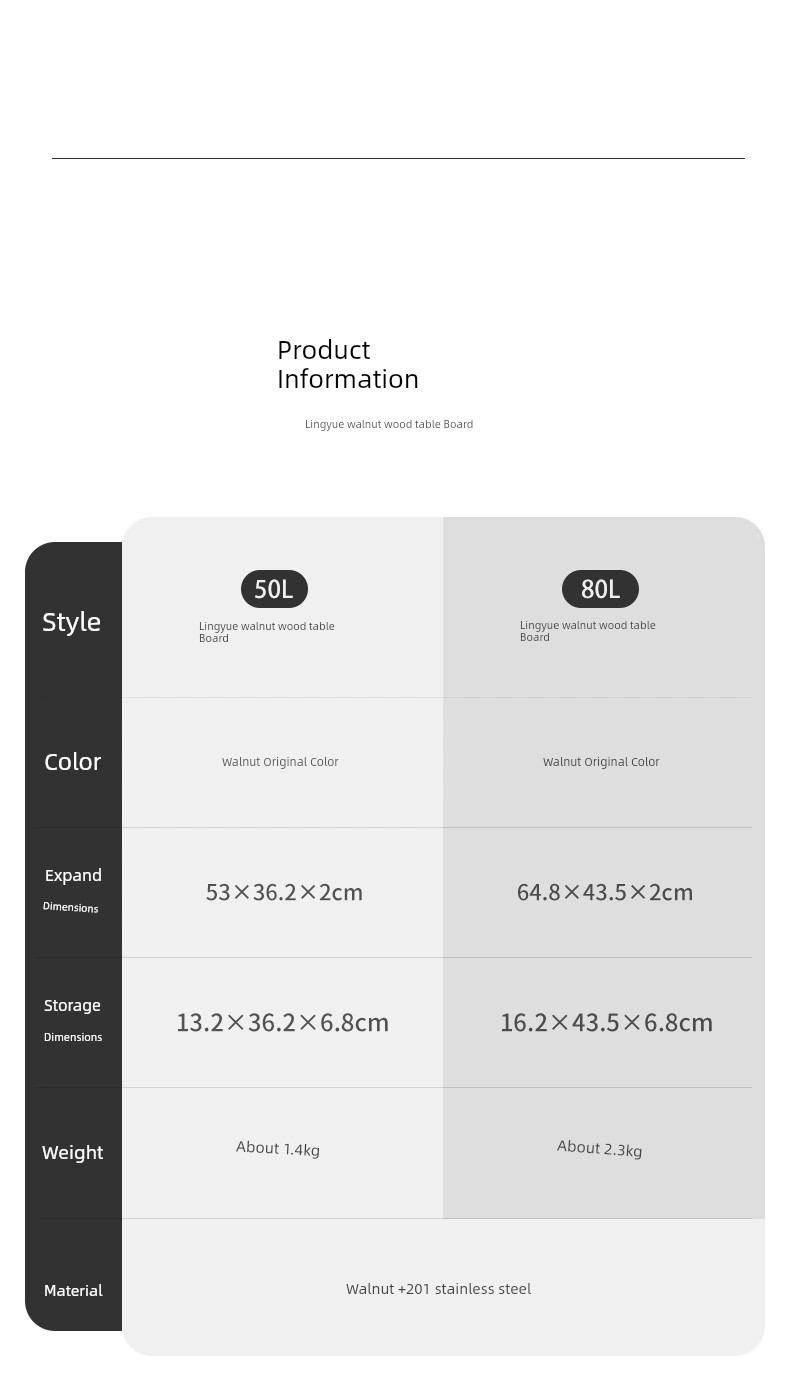Click the Product Information heading
The width and height of the screenshot is (790, 1398).
tap(347, 364)
